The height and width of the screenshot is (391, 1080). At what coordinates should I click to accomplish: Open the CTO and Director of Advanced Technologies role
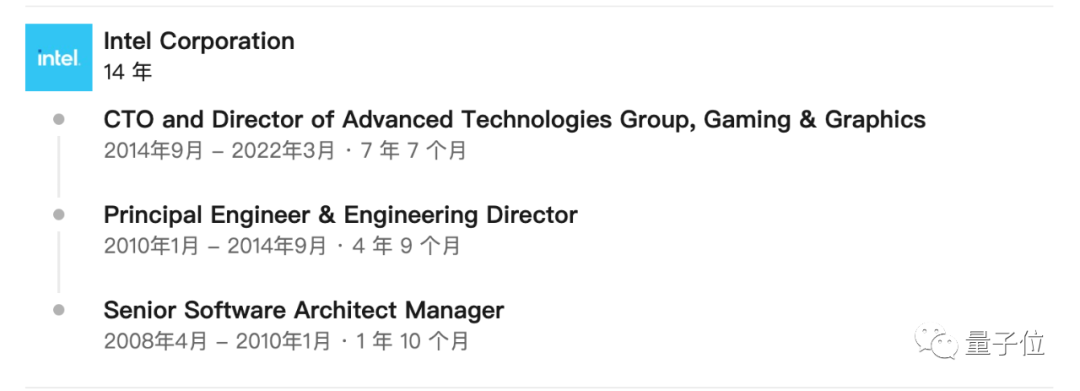point(515,120)
